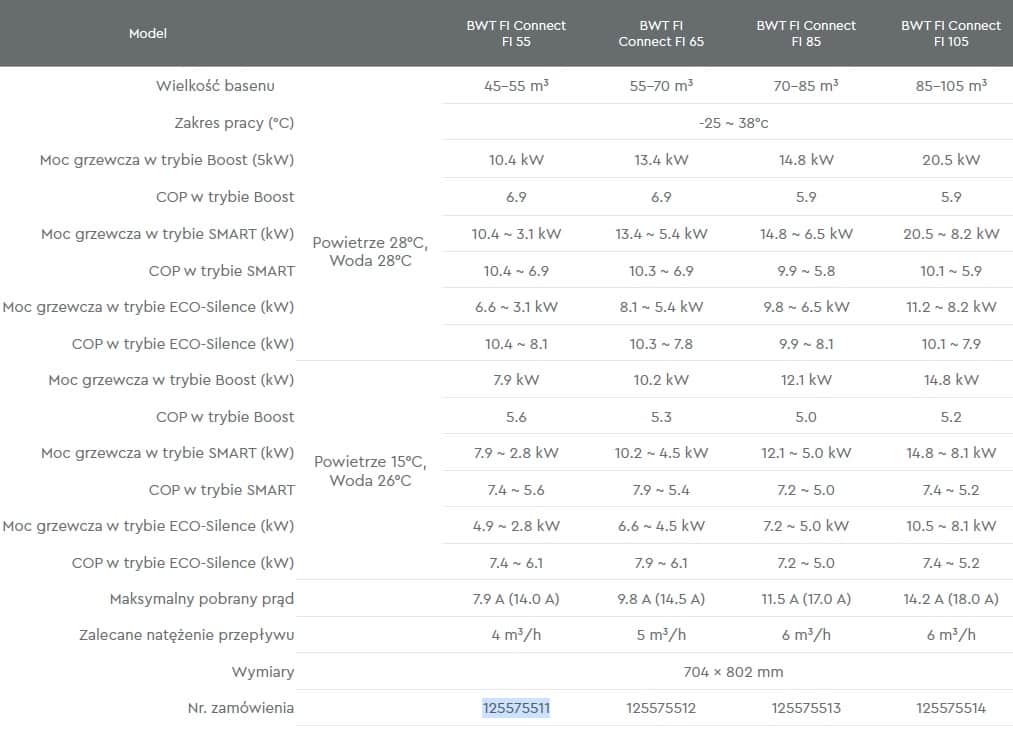This screenshot has height=749, width=1013.
Task: Click the '10.4 kW' Boost value
Action: click(x=516, y=160)
